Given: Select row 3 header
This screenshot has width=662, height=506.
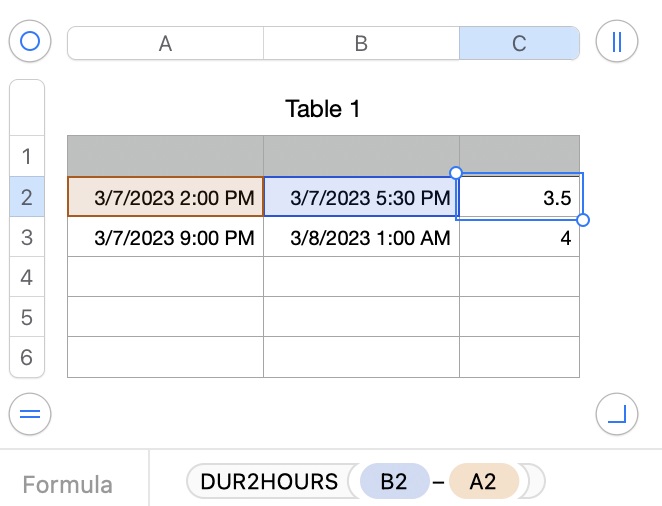Looking at the screenshot, I should 26,237.
